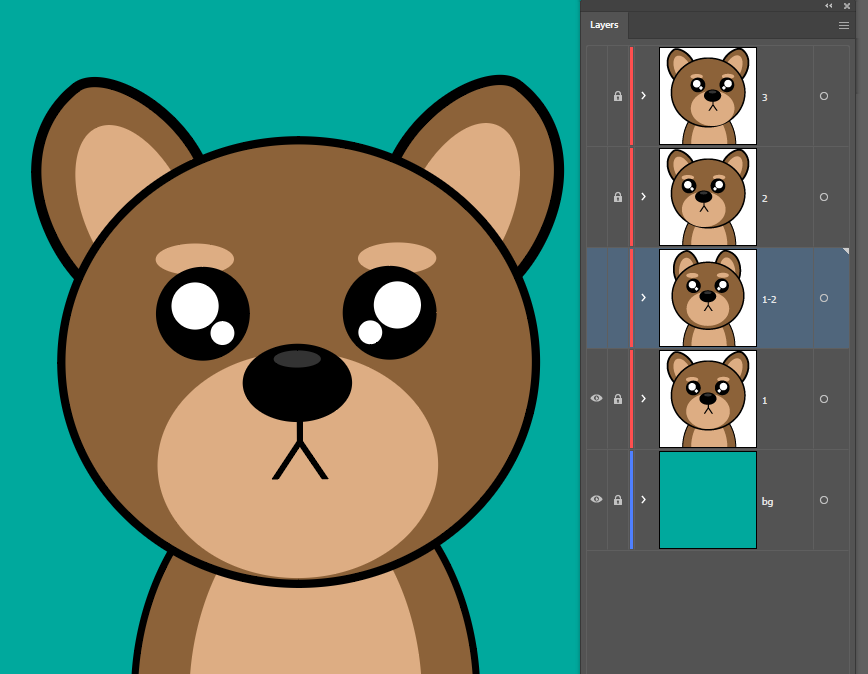Click the bear's left eye on canvas
The width and height of the screenshot is (868, 674).
coord(203,314)
